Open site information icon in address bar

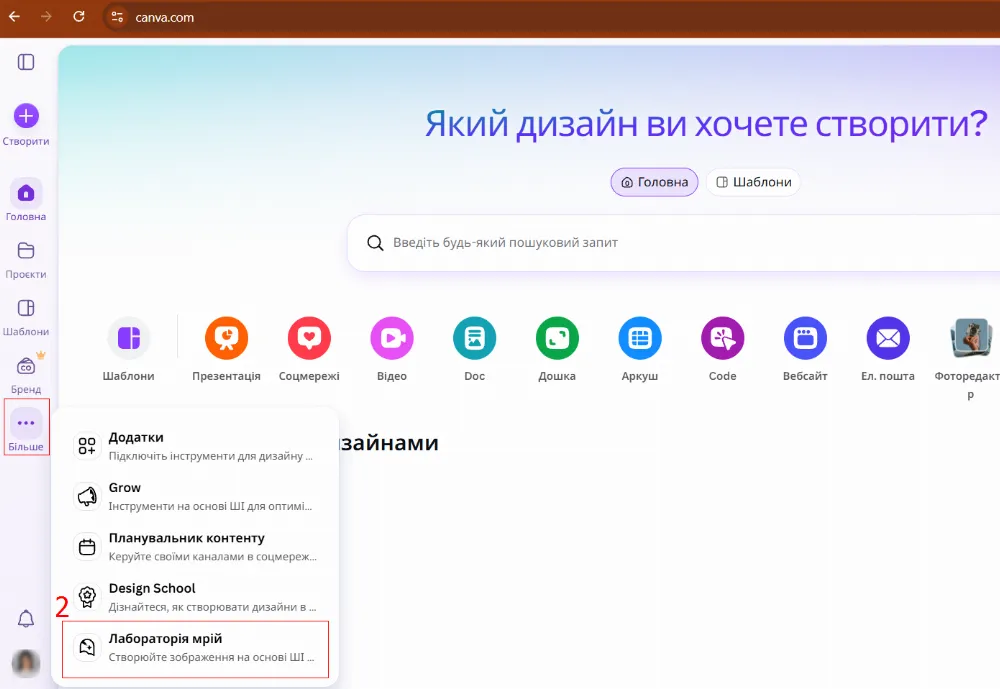(117, 17)
